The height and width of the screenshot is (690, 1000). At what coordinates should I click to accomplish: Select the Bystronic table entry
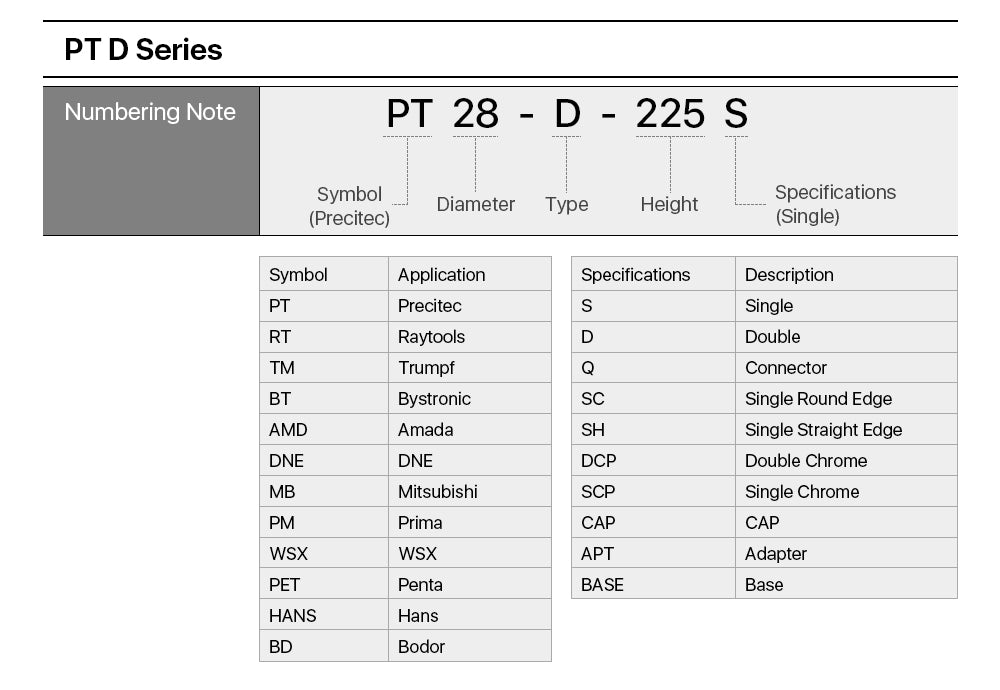pyautogui.click(x=434, y=399)
